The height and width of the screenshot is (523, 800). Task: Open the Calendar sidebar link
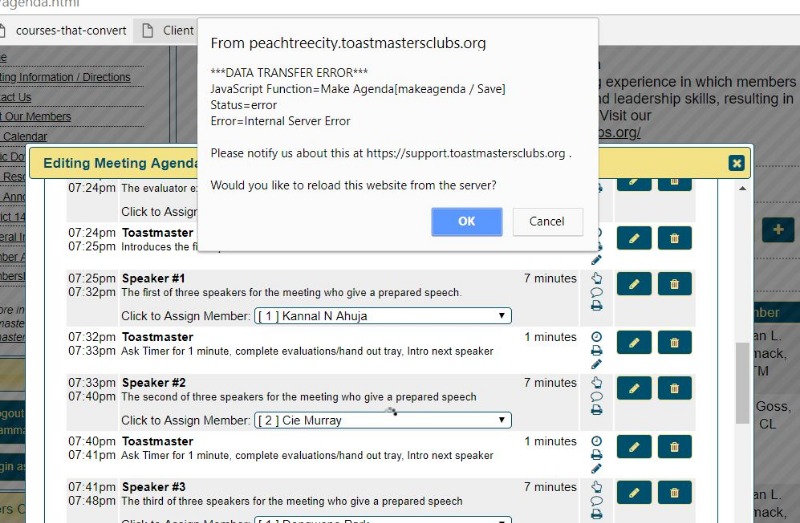[x=24, y=136]
